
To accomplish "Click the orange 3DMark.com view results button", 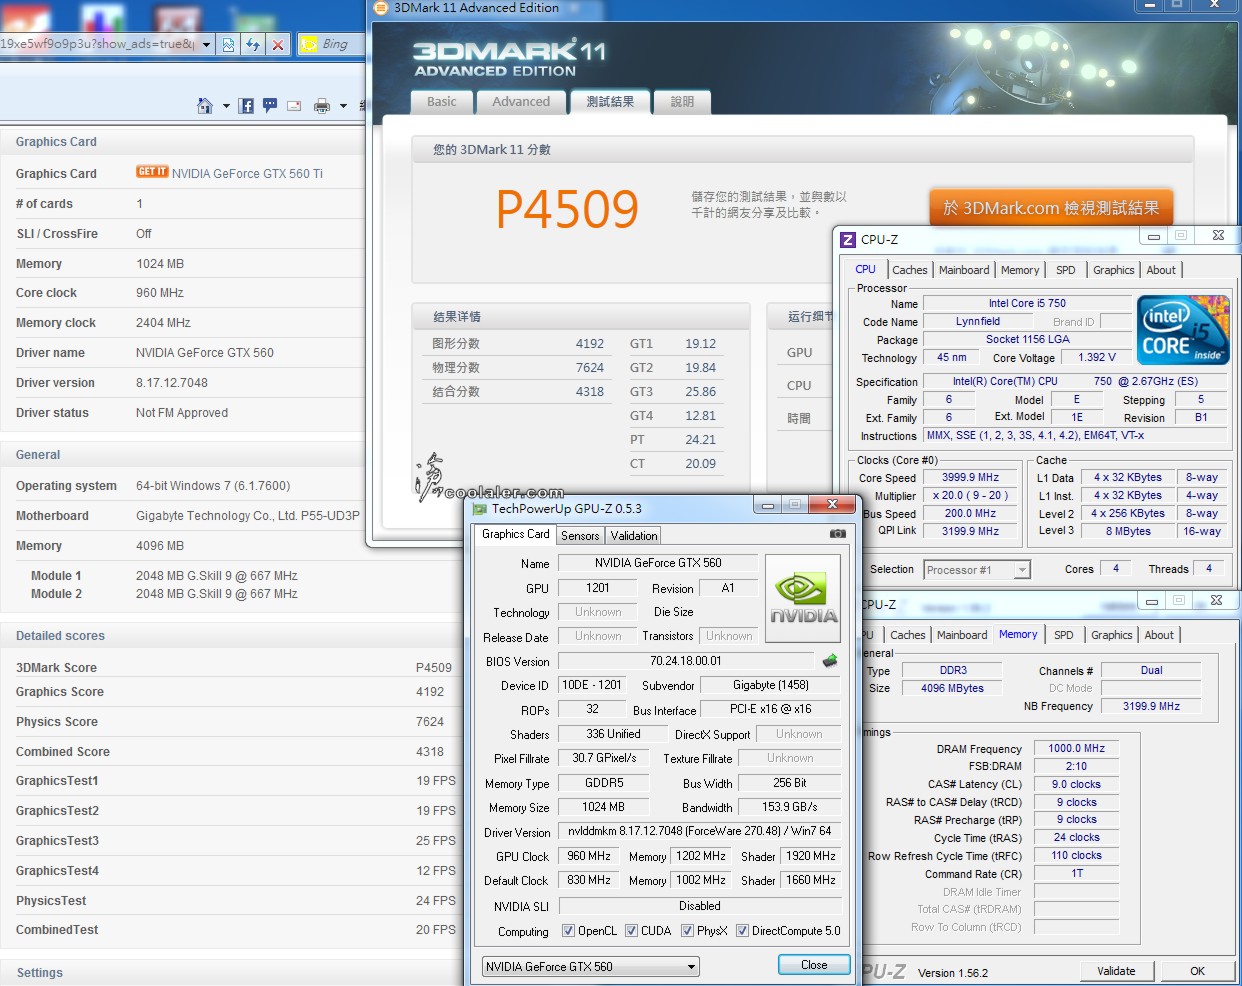I will [1051, 208].
